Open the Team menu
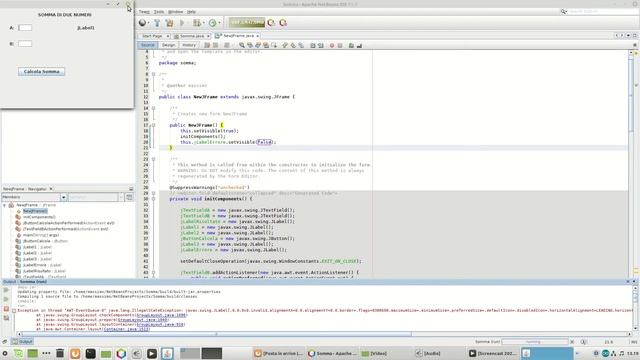Image resolution: width=640 pixels, height=360 pixels. (x=144, y=12)
